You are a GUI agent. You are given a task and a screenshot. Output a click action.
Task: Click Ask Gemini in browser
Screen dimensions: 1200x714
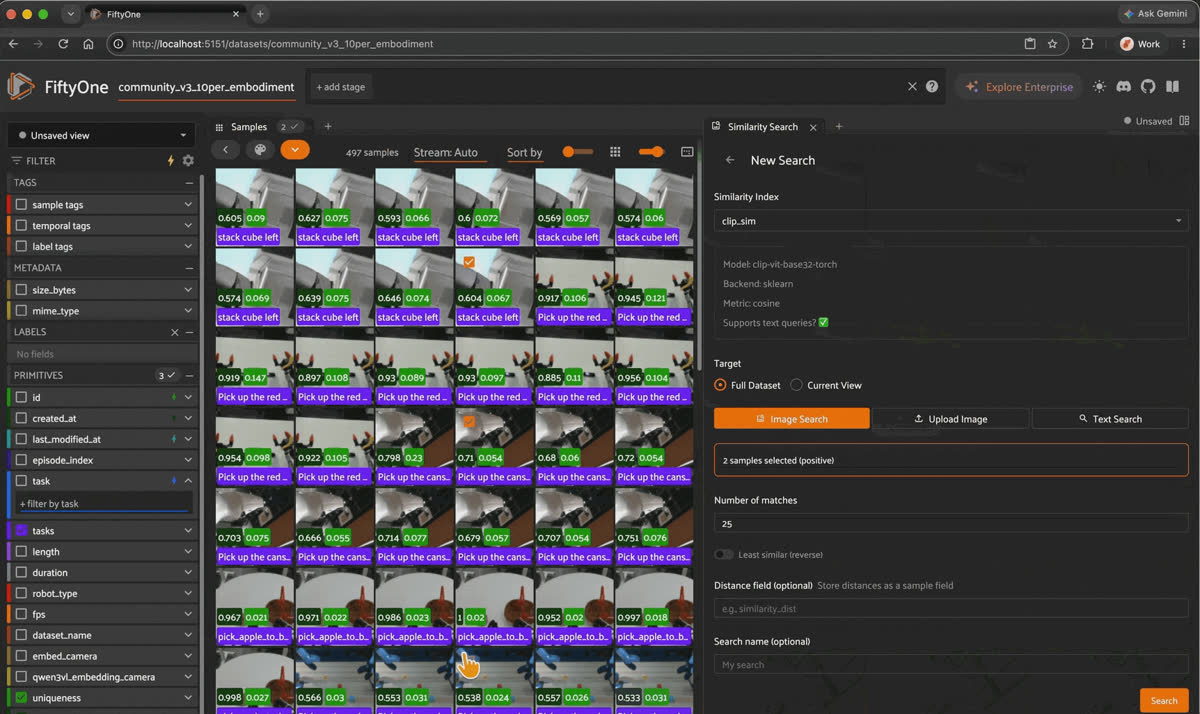1155,14
